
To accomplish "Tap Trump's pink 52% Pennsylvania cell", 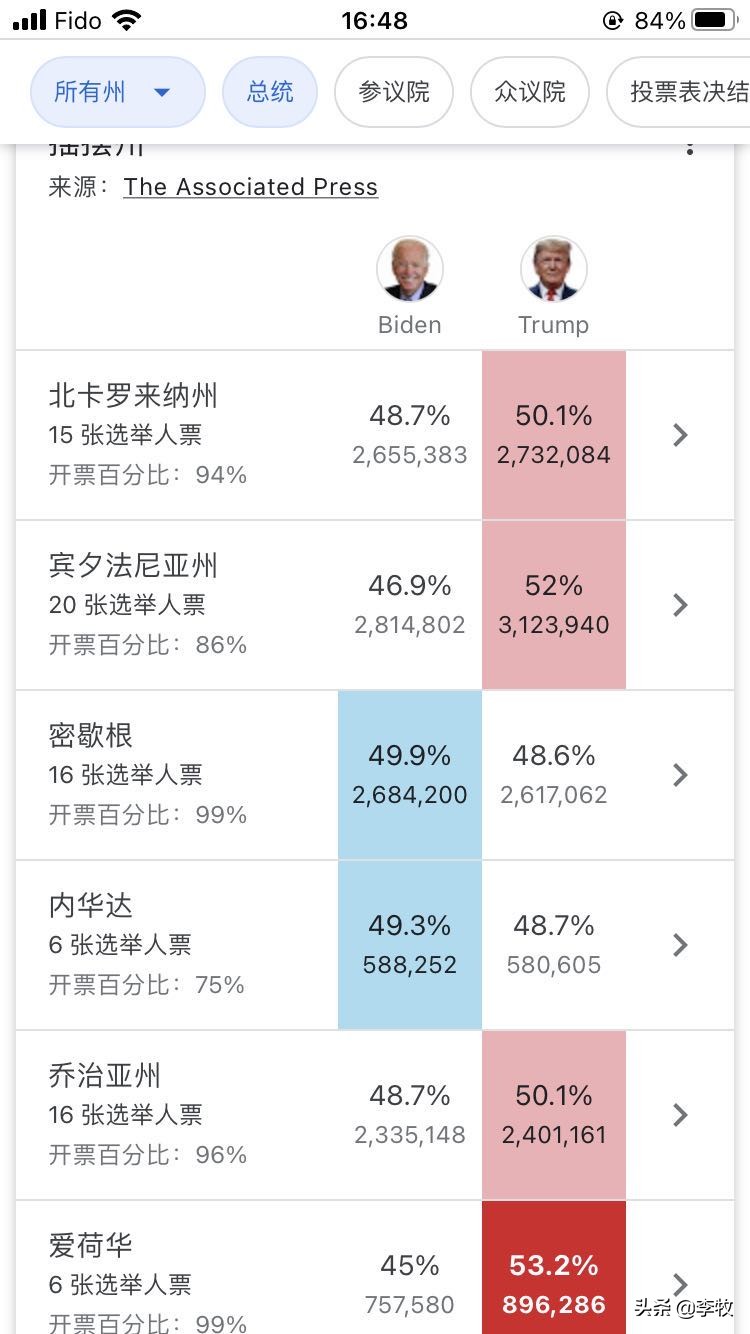I will 554,605.
